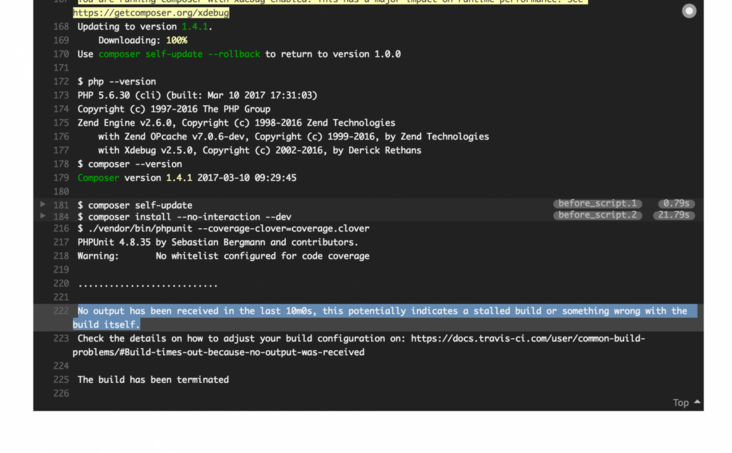
Task: Click line number 223
Action: click(x=61, y=338)
